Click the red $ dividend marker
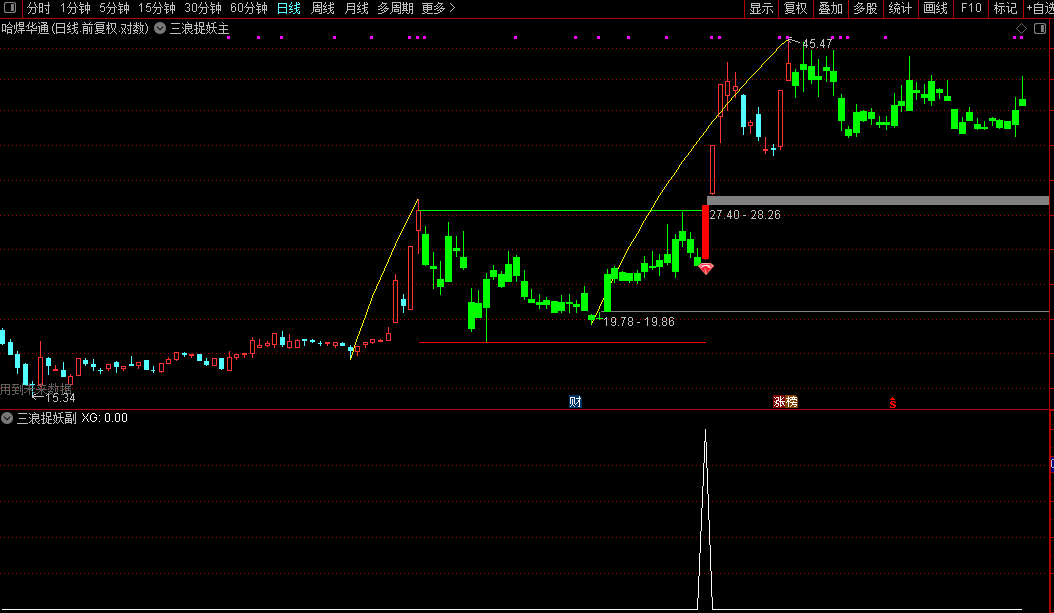The height and width of the screenshot is (613, 1054). pyautogui.click(x=893, y=403)
